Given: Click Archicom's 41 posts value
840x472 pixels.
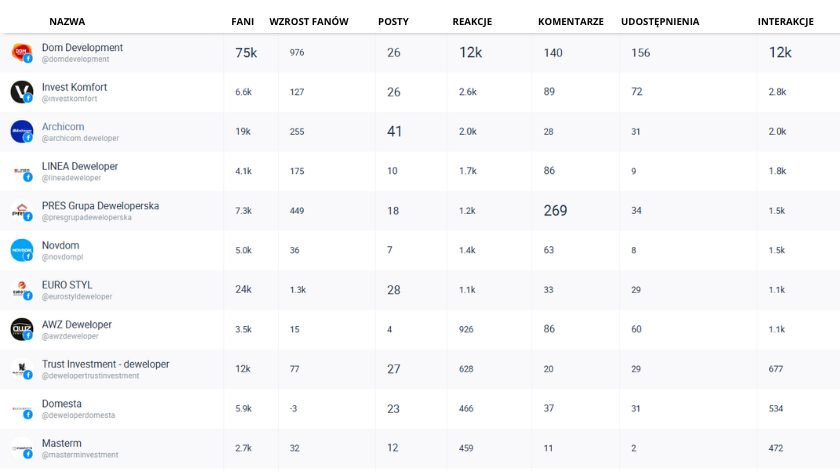Looking at the screenshot, I should click(x=394, y=131).
